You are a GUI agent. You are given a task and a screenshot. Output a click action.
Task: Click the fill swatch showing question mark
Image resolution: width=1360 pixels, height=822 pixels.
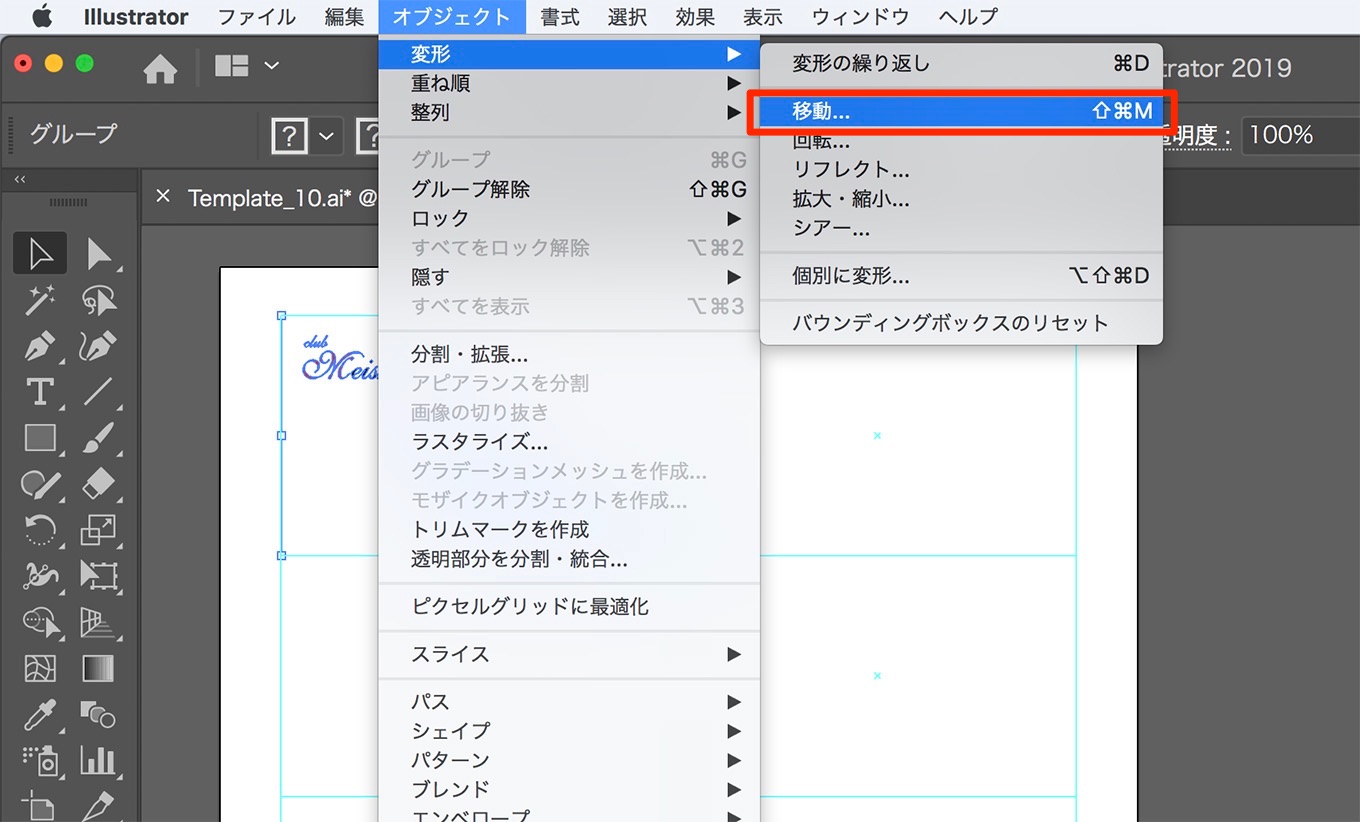[290, 136]
